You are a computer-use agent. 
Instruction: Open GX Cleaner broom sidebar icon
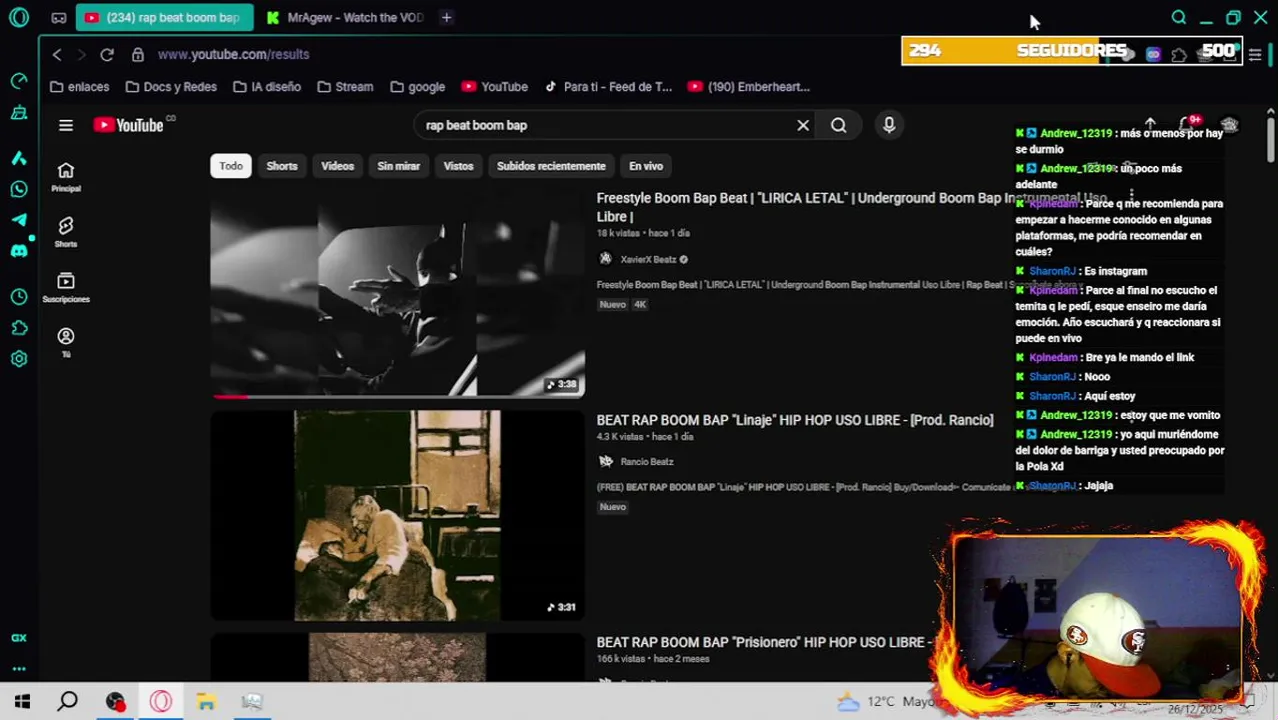click(19, 113)
